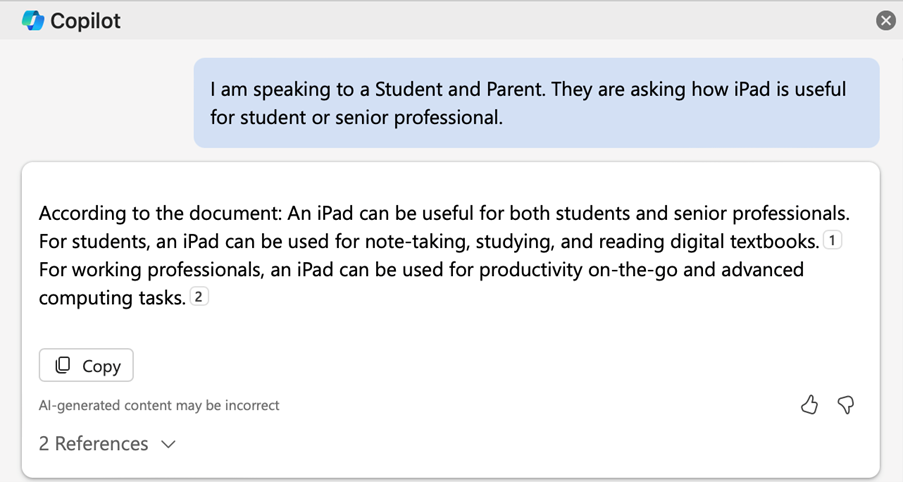Click the sentence about productivity on-the-go
The image size is (903, 482).
point(420,270)
